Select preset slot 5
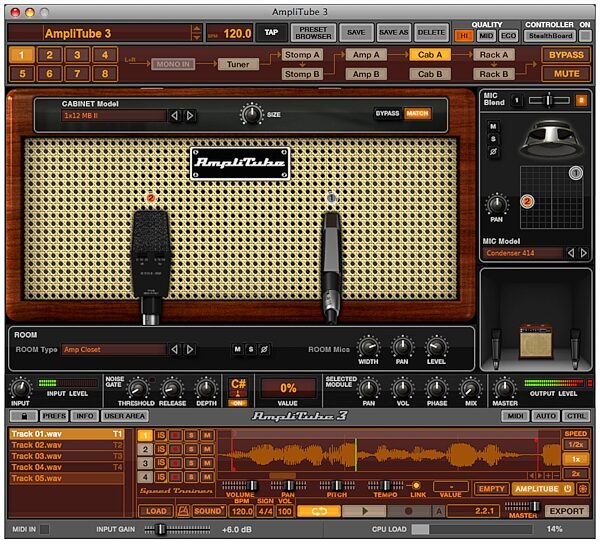 coord(22,73)
